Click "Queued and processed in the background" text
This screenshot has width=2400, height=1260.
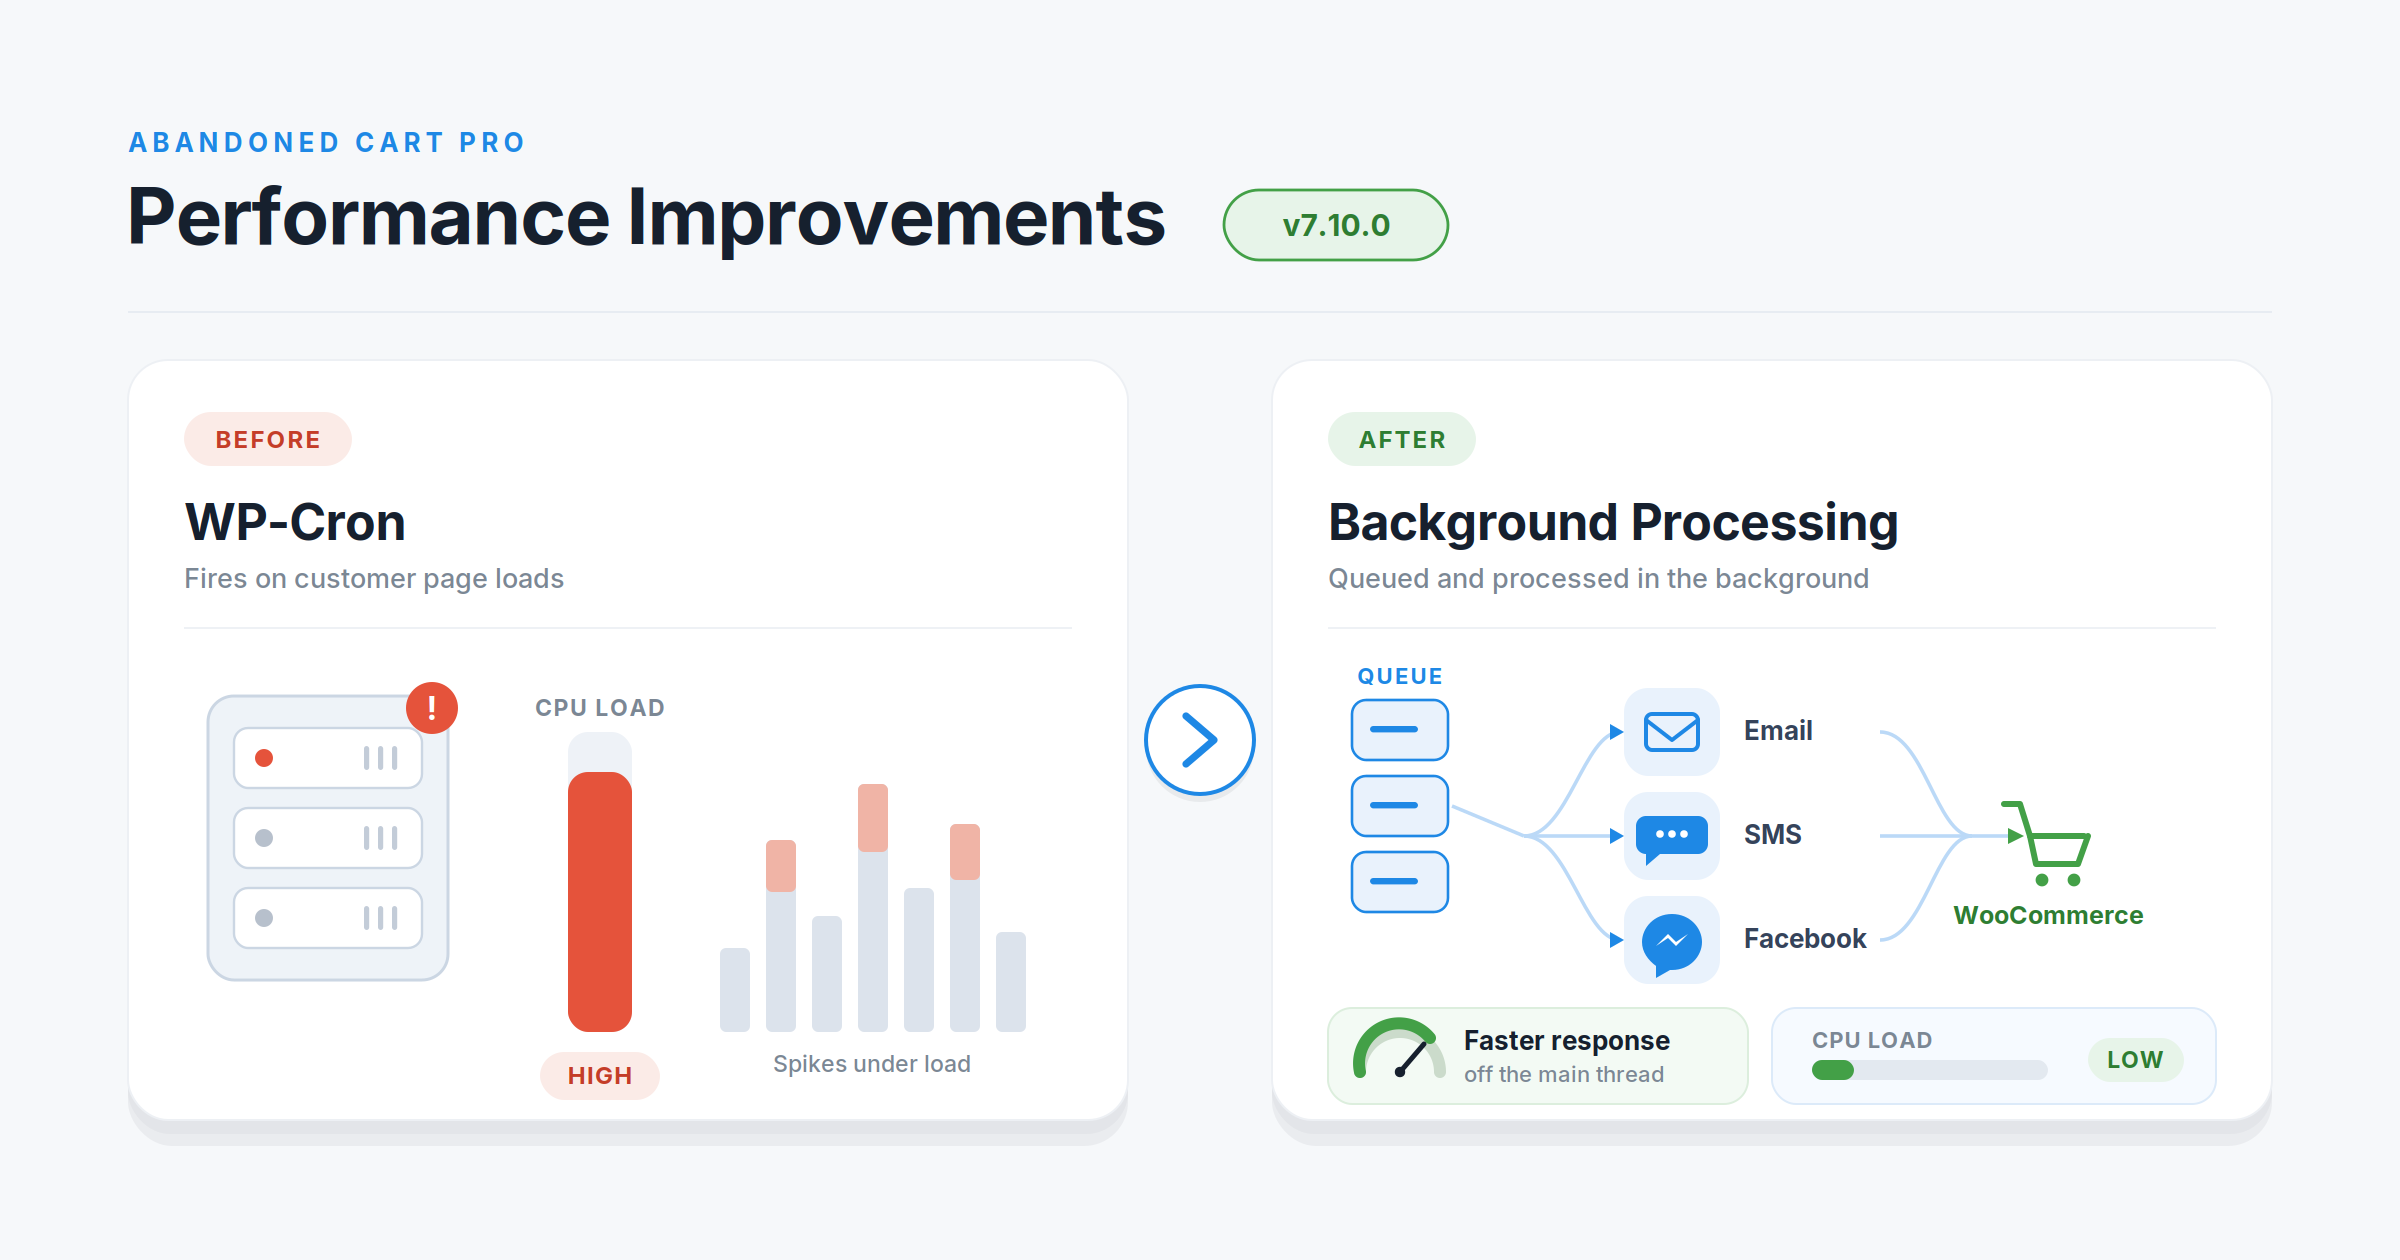[1598, 579]
